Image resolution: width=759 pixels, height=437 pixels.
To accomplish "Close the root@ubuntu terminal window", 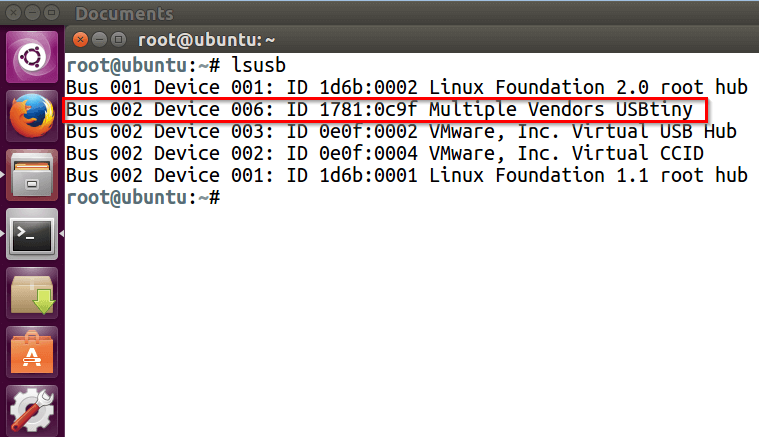I will [x=80, y=40].
